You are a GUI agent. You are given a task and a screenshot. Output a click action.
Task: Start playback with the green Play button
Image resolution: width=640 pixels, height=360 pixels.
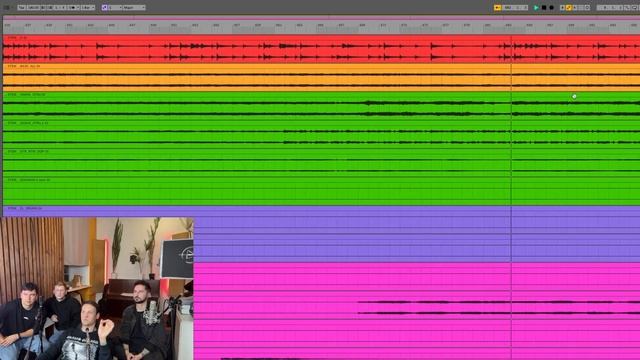(x=536, y=7)
